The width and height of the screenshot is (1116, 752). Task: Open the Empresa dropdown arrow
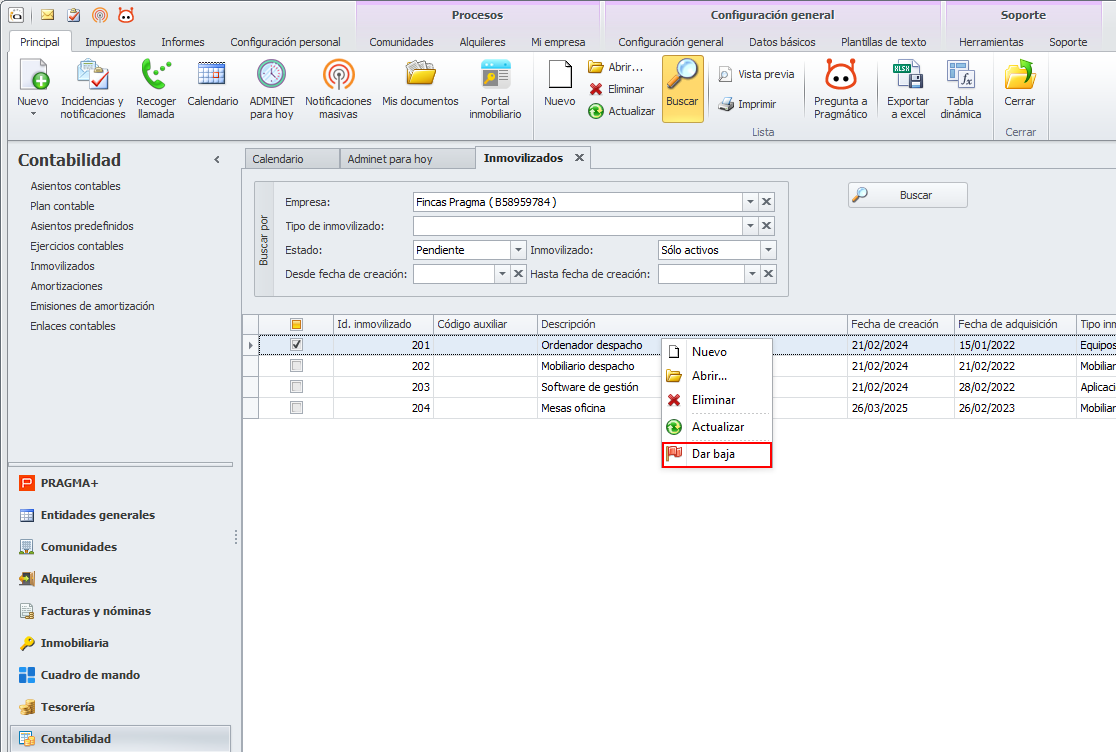click(x=749, y=202)
